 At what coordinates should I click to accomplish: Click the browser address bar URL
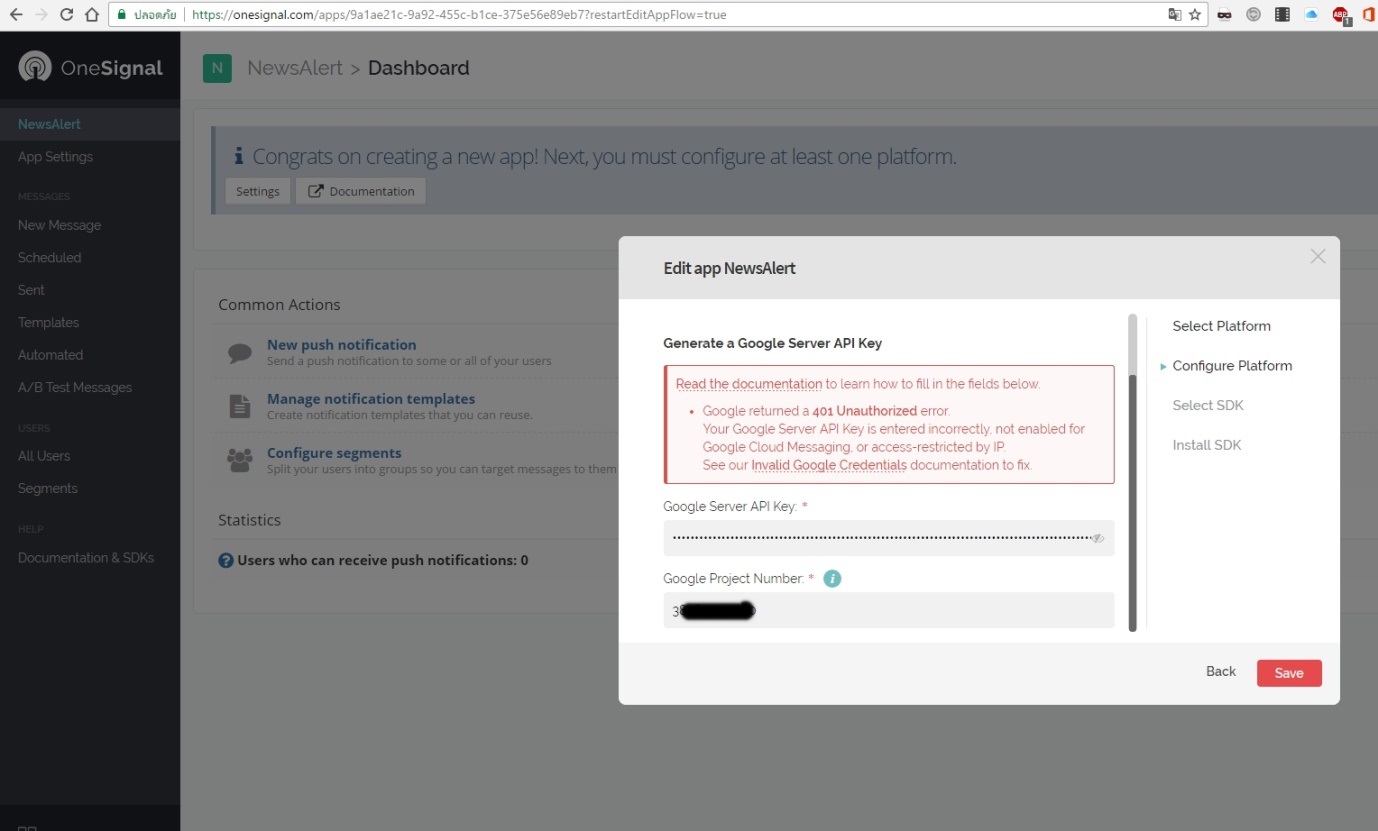pos(460,15)
